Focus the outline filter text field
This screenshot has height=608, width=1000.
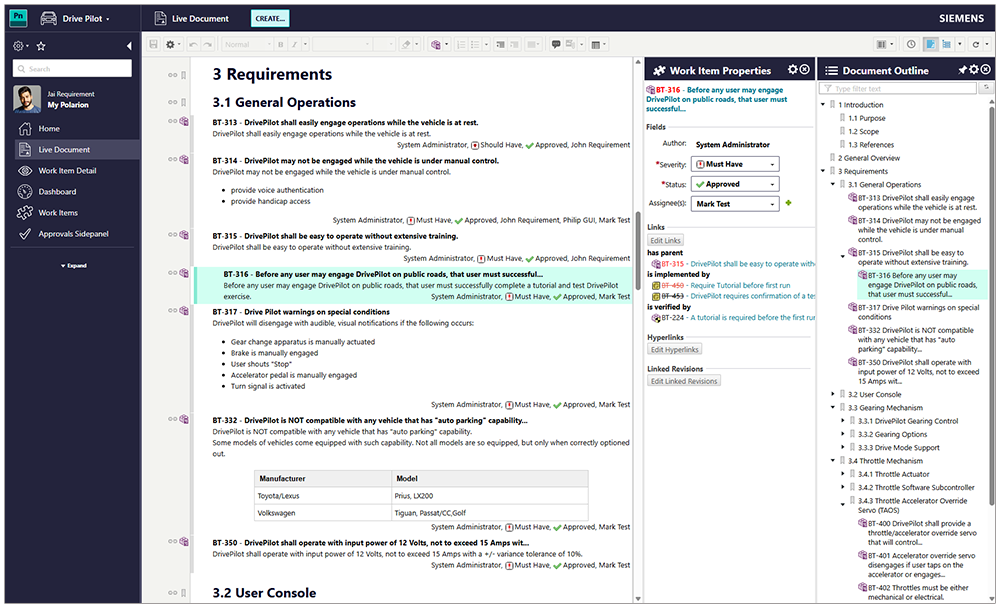(900, 88)
